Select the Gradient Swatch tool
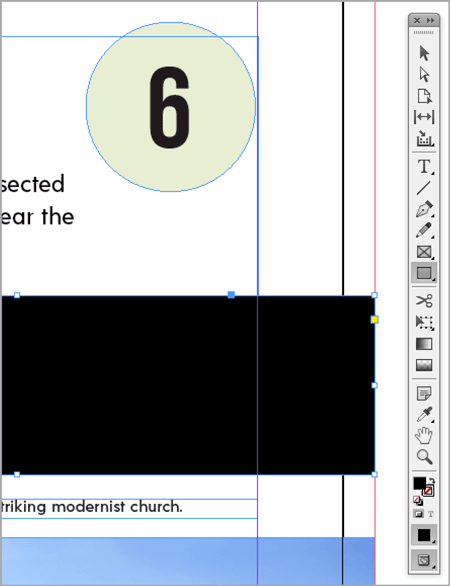The height and width of the screenshot is (586, 450). (x=424, y=343)
